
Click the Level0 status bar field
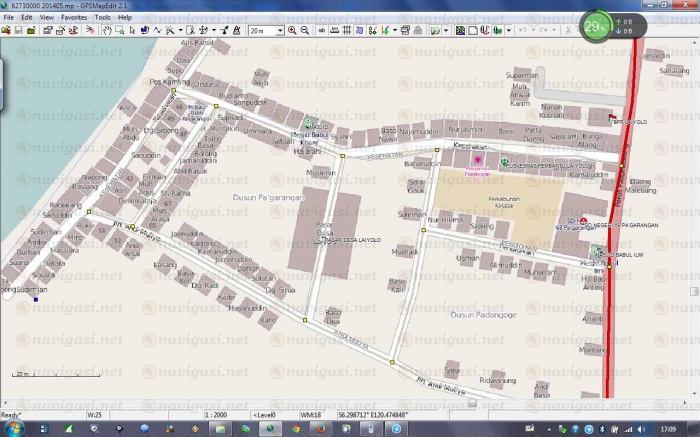point(268,413)
